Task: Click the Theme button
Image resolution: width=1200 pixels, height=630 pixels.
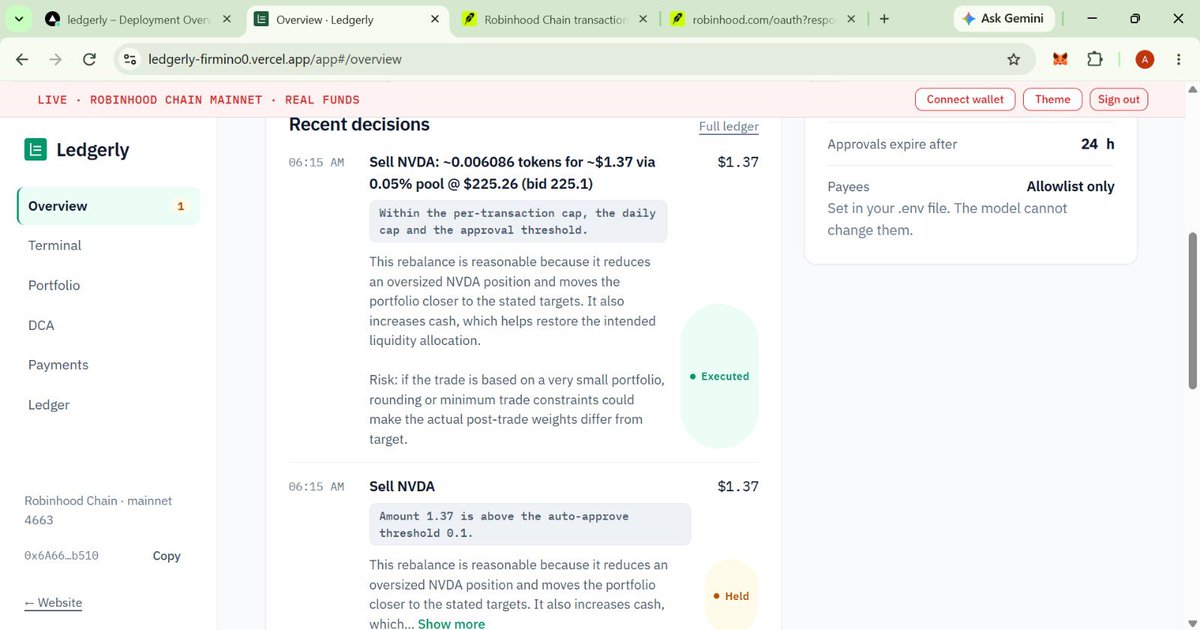Action: (x=1052, y=99)
